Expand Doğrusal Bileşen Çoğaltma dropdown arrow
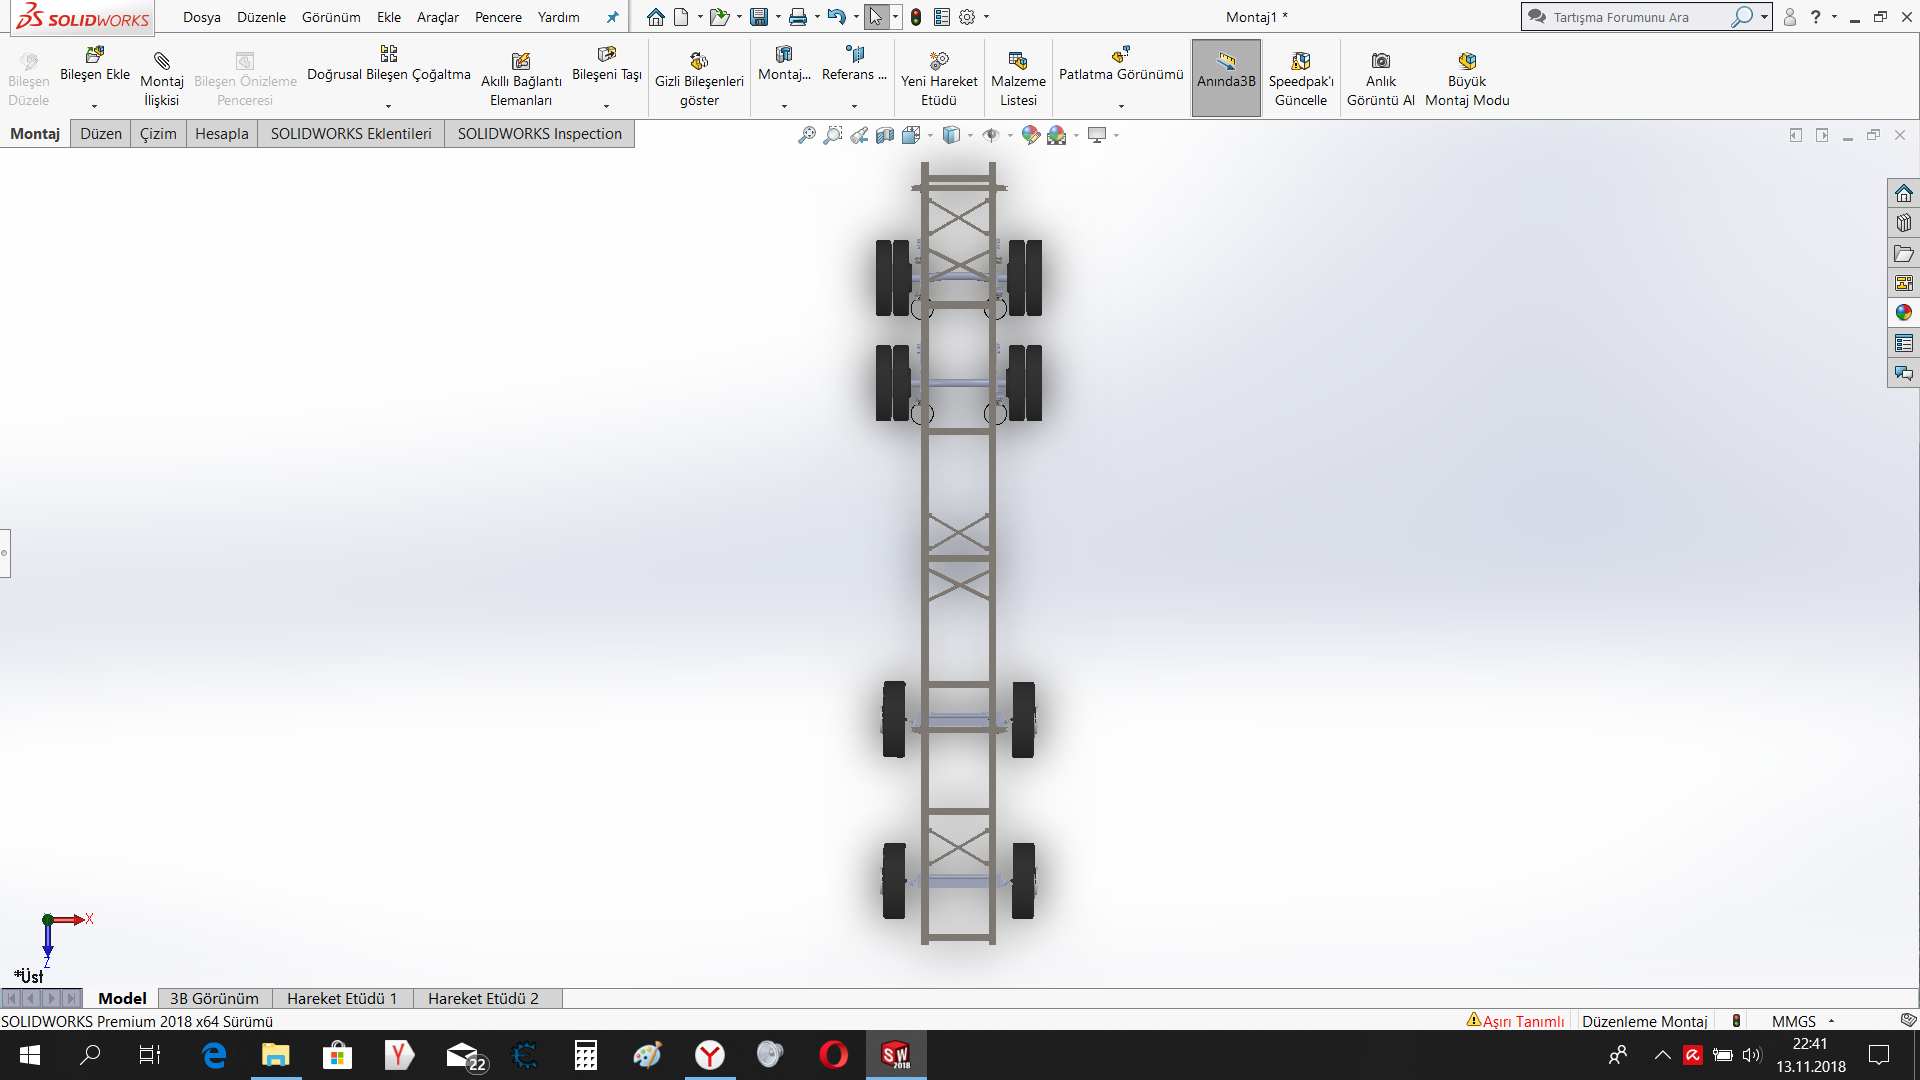 [x=388, y=106]
